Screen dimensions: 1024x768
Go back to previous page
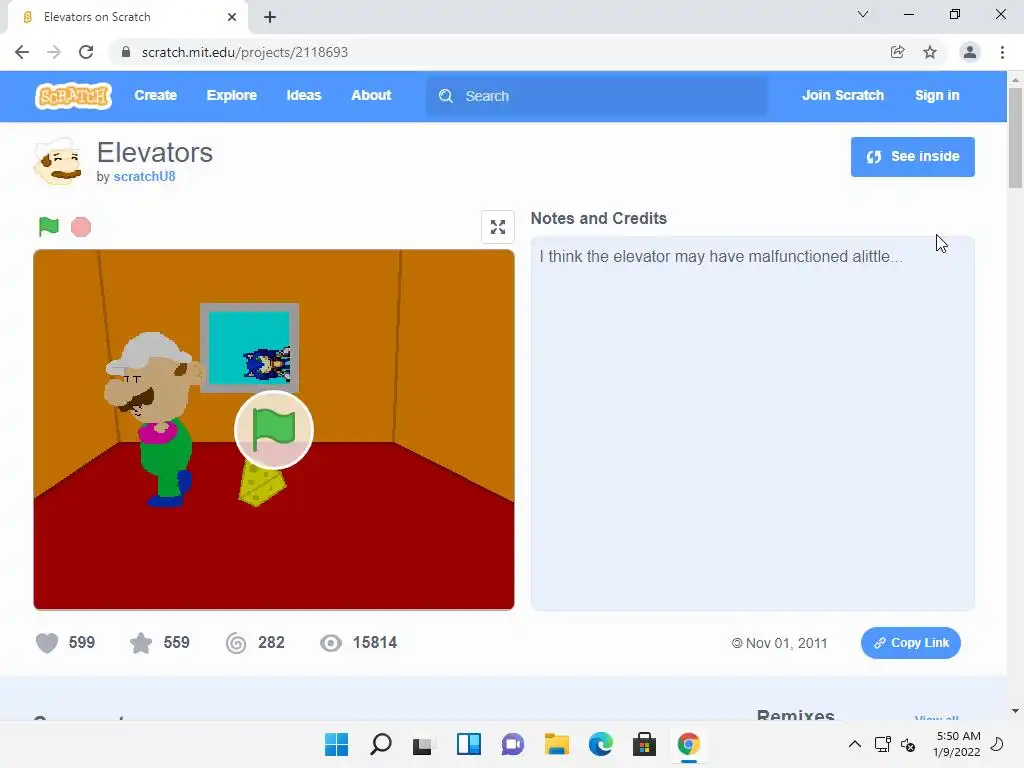pos(22,52)
